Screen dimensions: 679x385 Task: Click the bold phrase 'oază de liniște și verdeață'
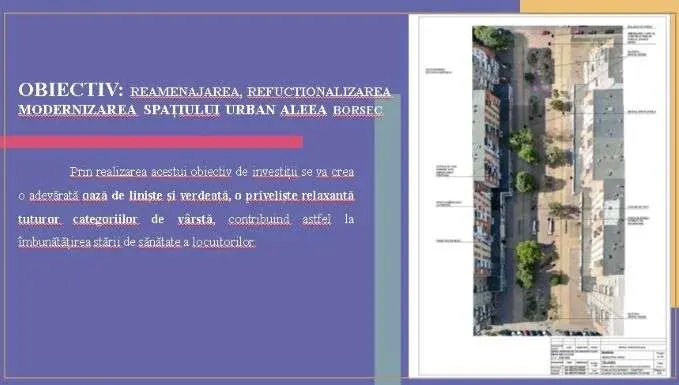click(156, 196)
